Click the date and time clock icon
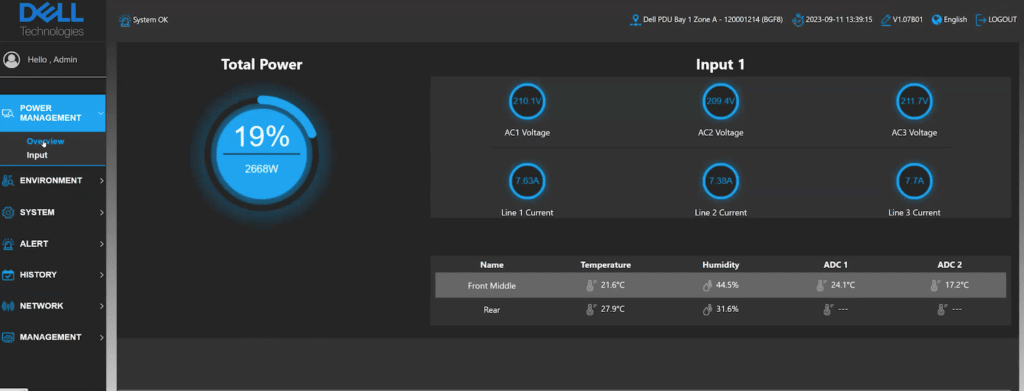Viewport: 1024px width, 391px height. point(797,20)
